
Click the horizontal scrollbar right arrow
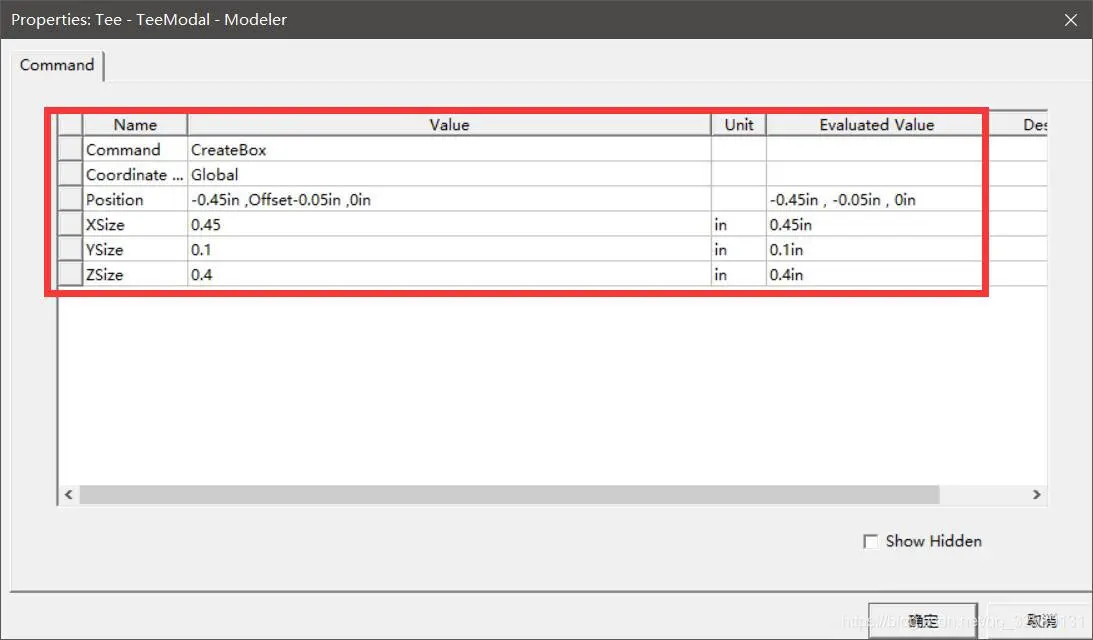pyautogui.click(x=1037, y=494)
